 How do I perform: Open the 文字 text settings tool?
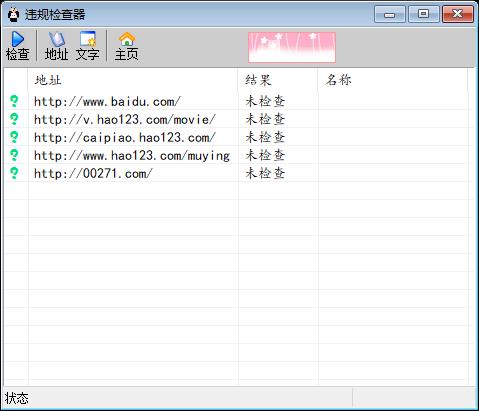(87, 46)
